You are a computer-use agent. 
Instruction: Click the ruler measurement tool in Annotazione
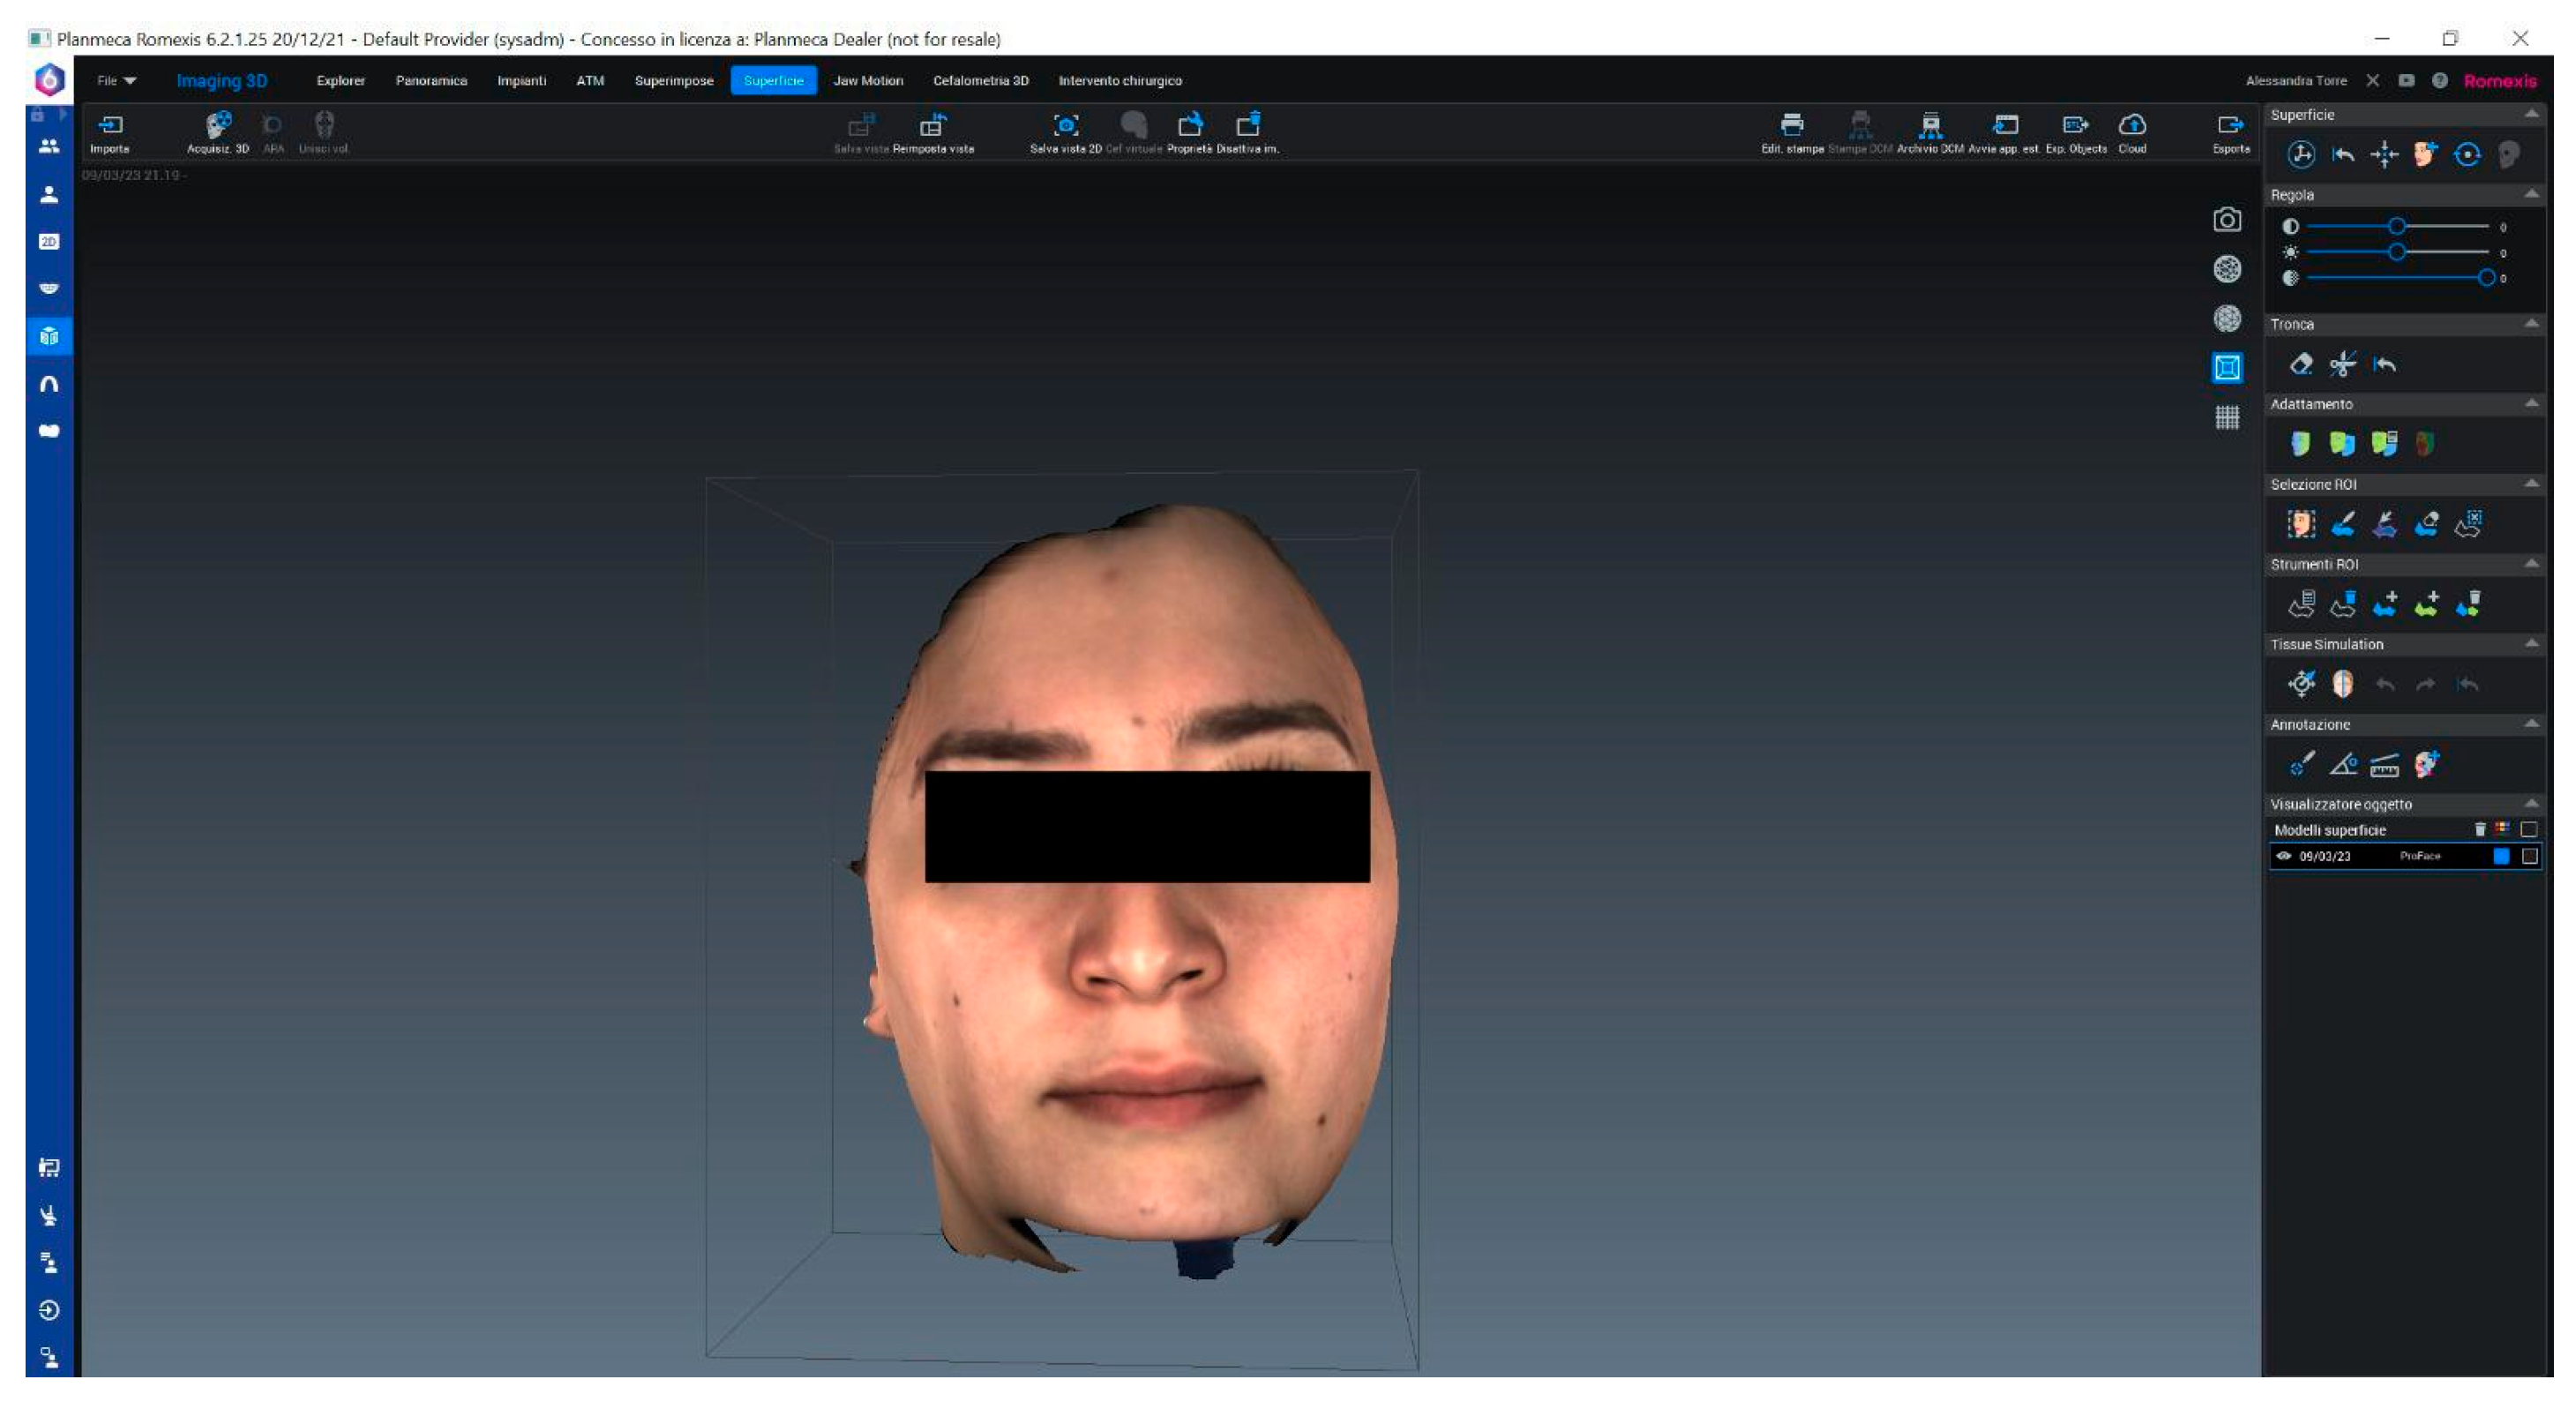[2384, 765]
